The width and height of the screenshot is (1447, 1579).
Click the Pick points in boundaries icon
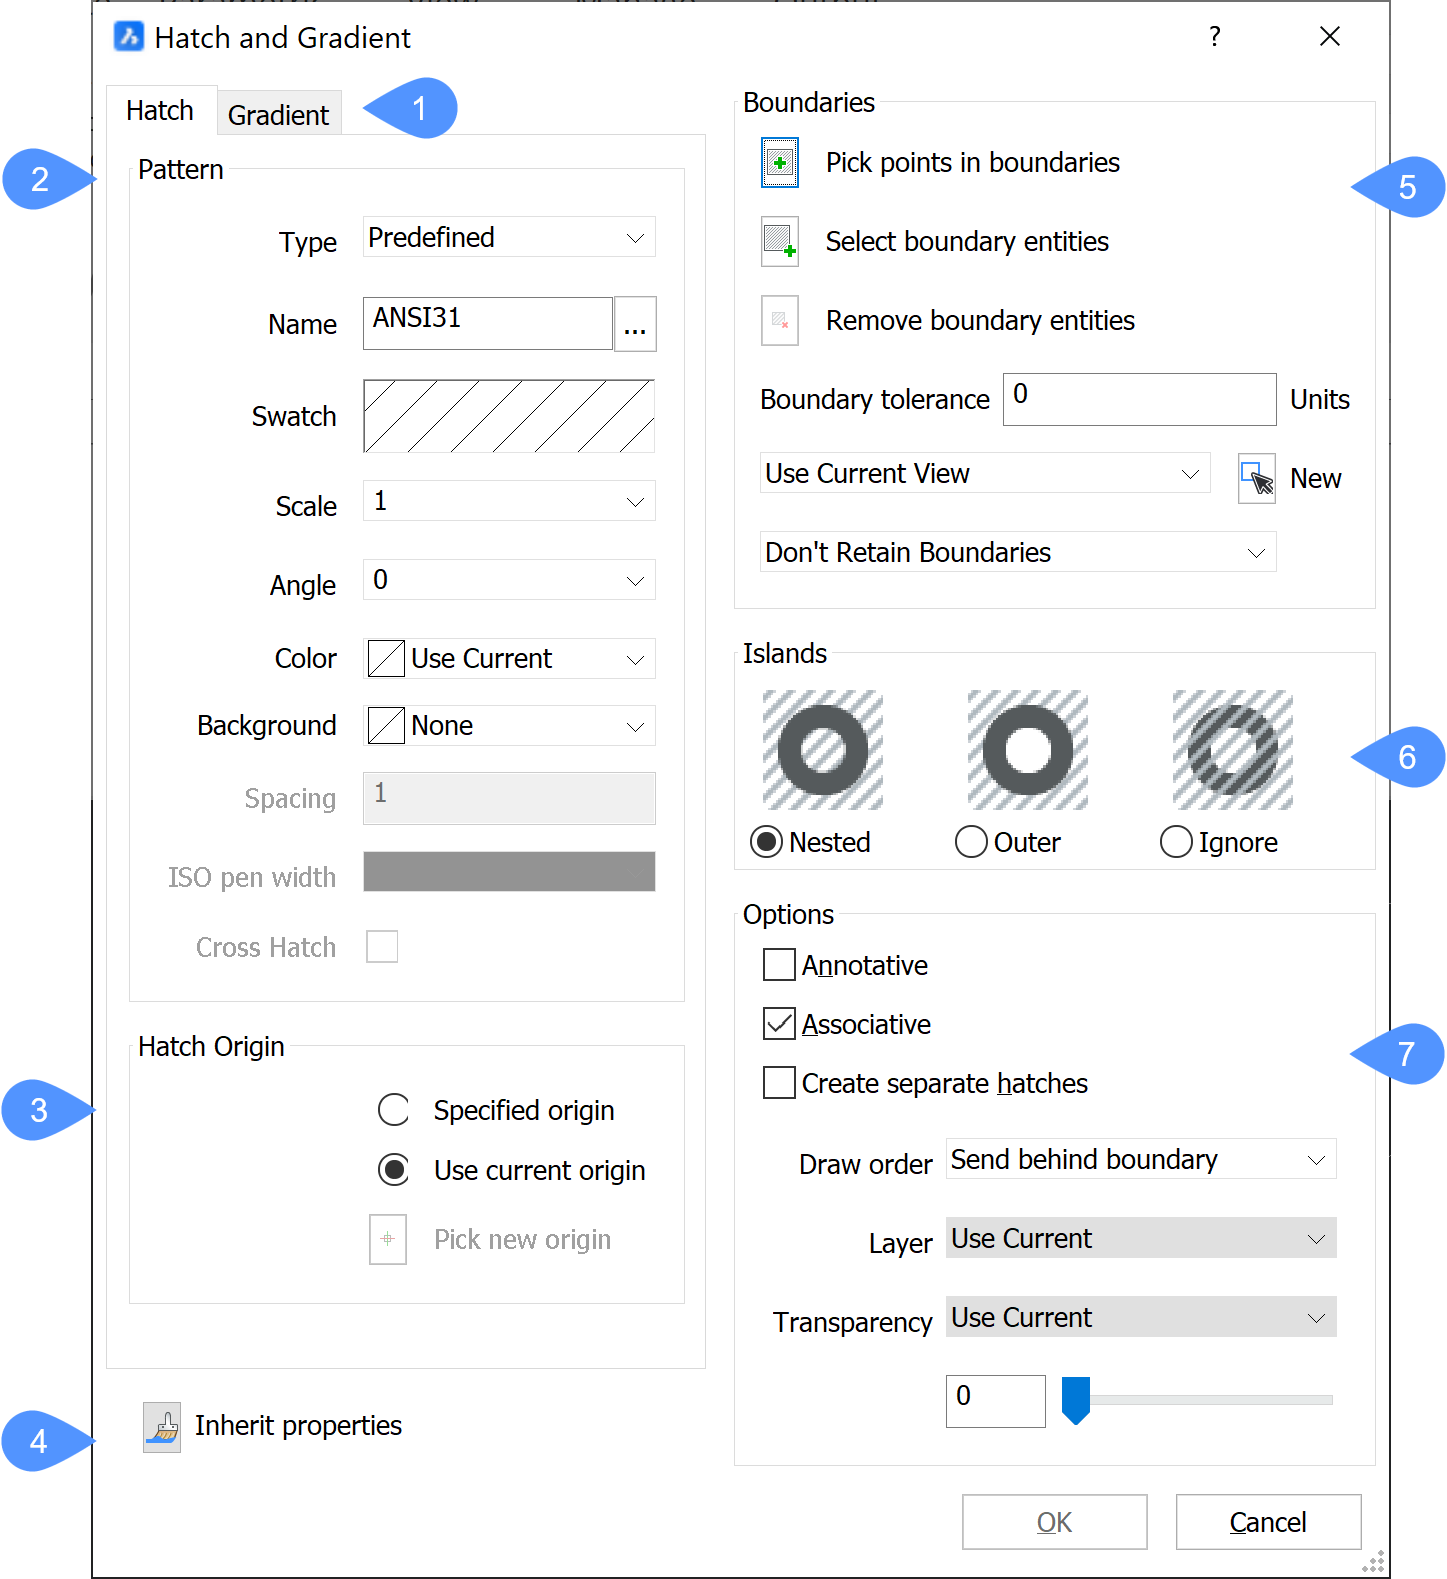click(779, 163)
